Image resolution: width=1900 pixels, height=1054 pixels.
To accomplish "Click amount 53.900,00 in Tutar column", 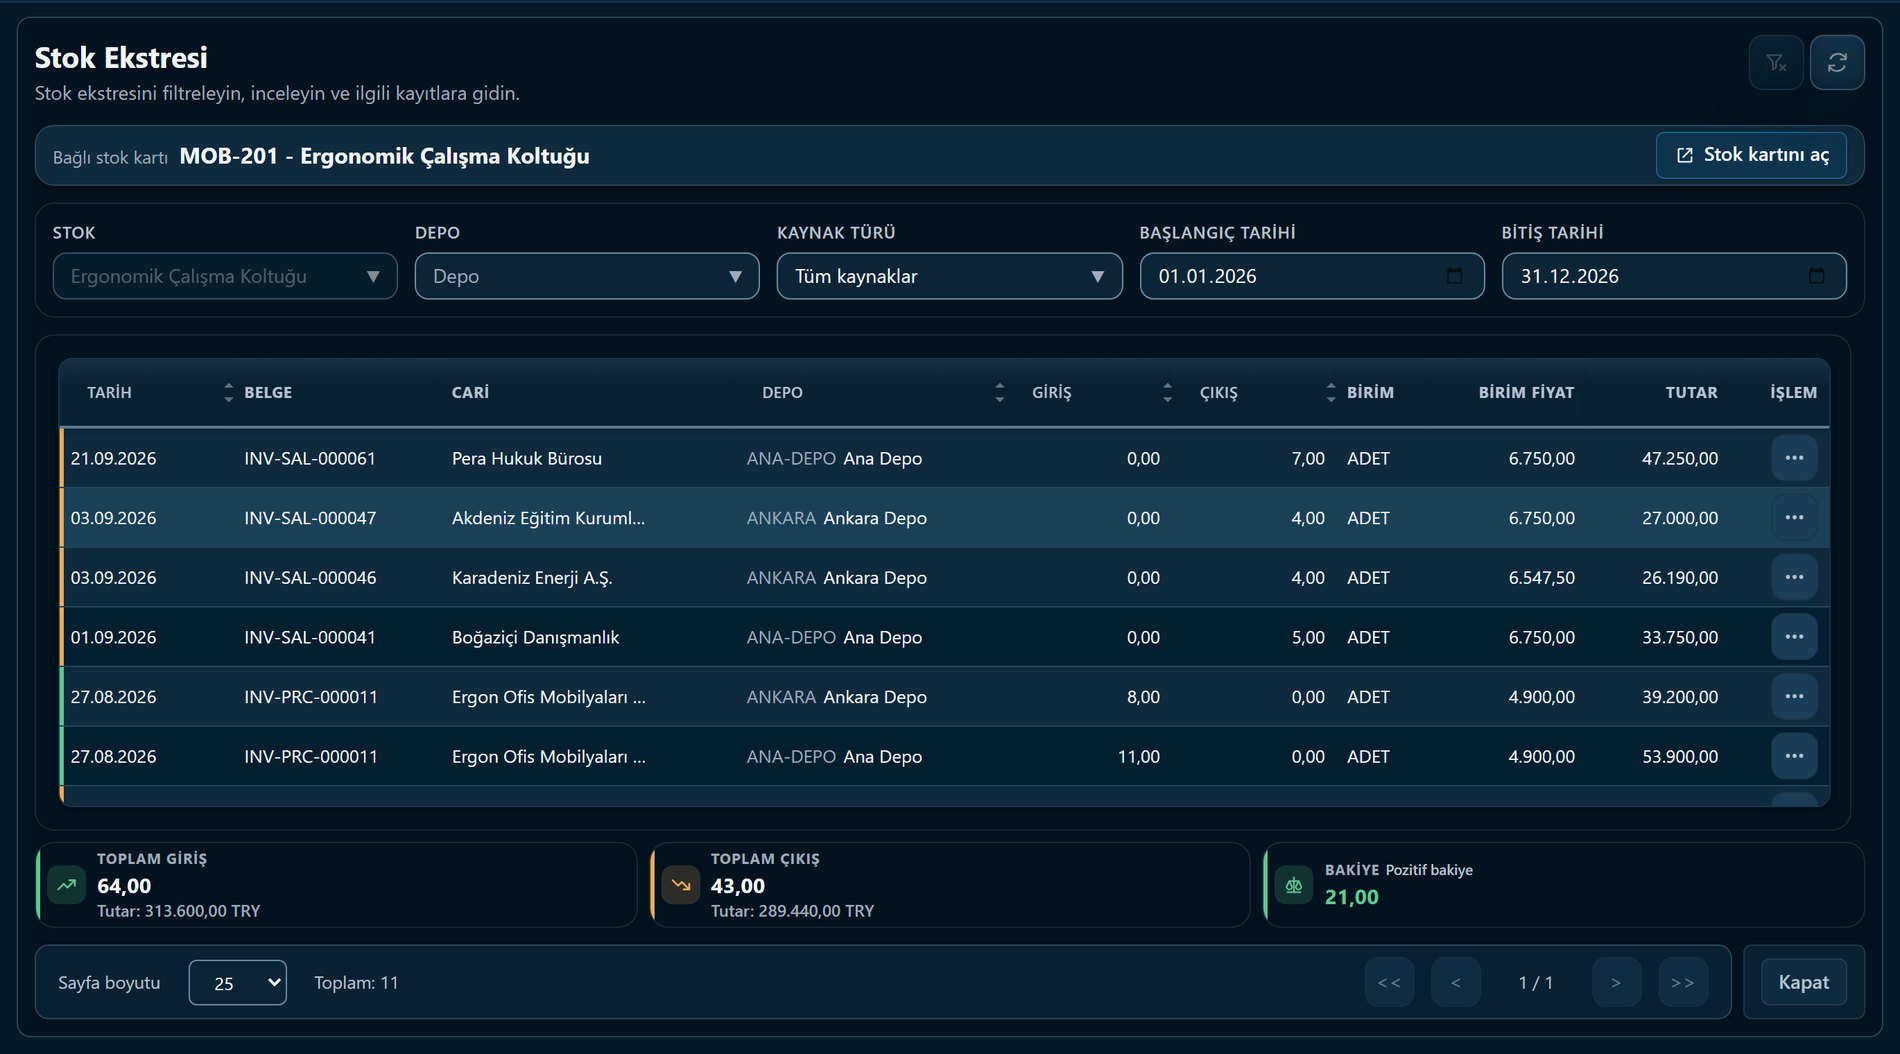I will pos(1680,757).
